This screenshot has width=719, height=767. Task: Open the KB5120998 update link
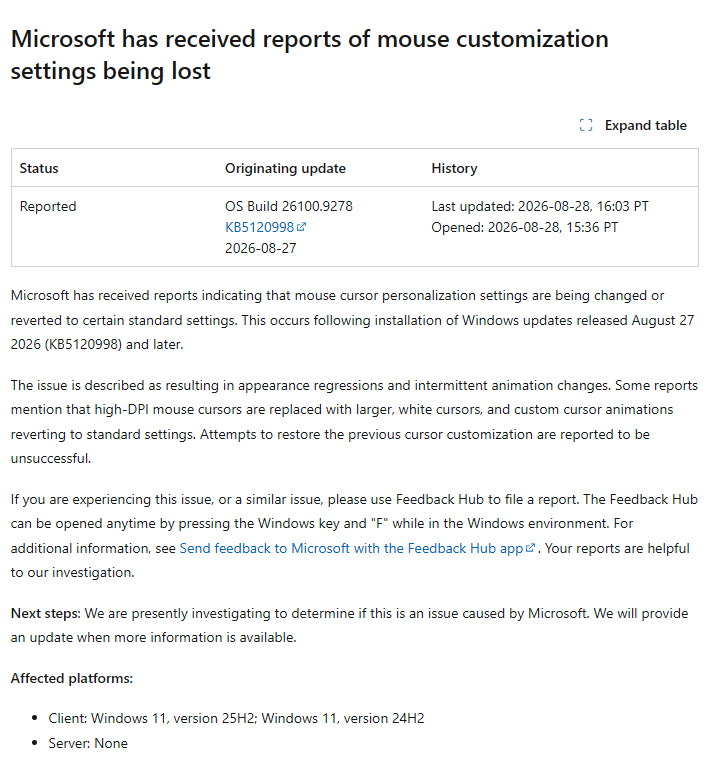click(x=259, y=227)
